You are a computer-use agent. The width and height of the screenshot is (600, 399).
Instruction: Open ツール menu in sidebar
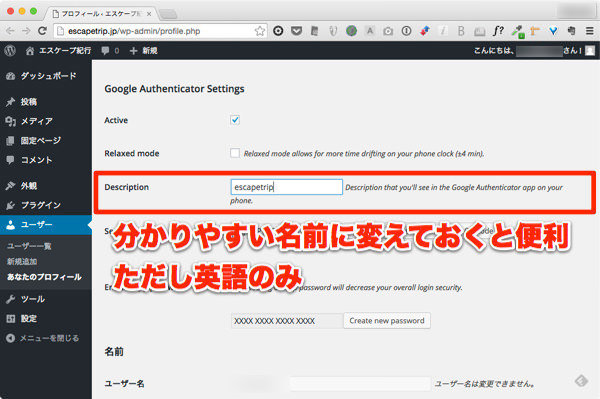(46, 299)
